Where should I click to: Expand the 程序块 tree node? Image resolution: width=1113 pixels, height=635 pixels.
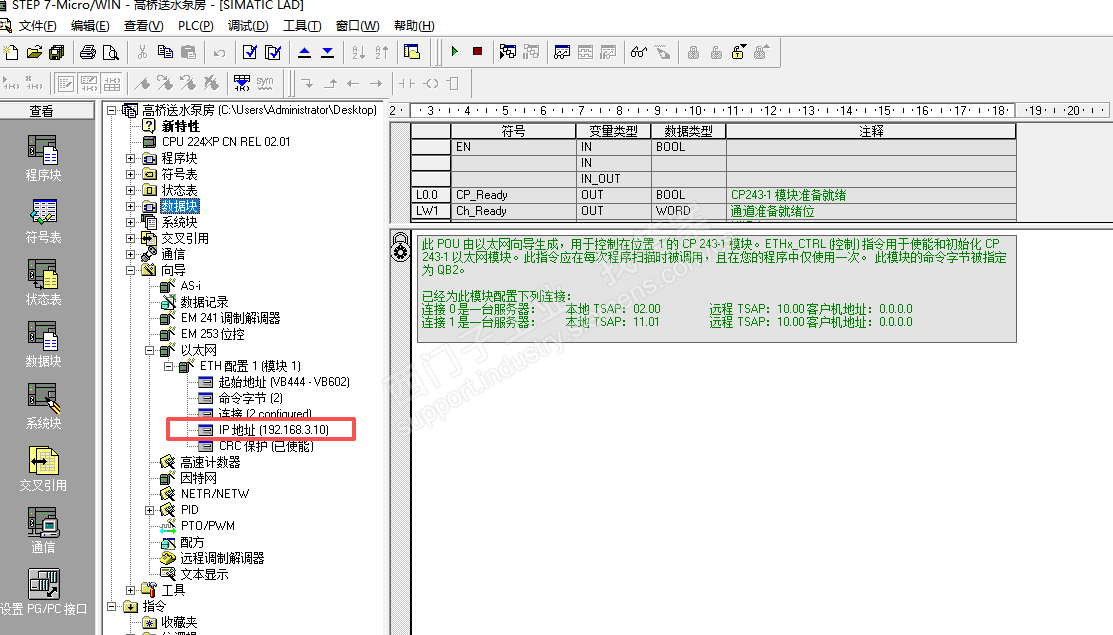(x=131, y=158)
